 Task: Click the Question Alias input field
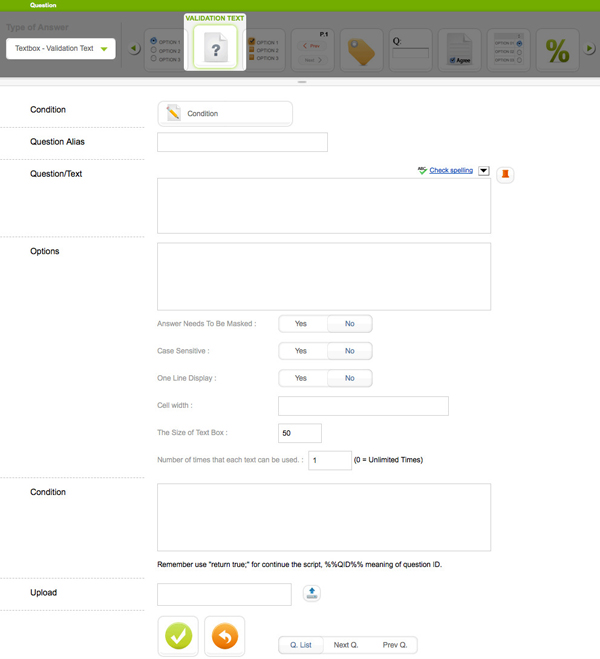242,142
